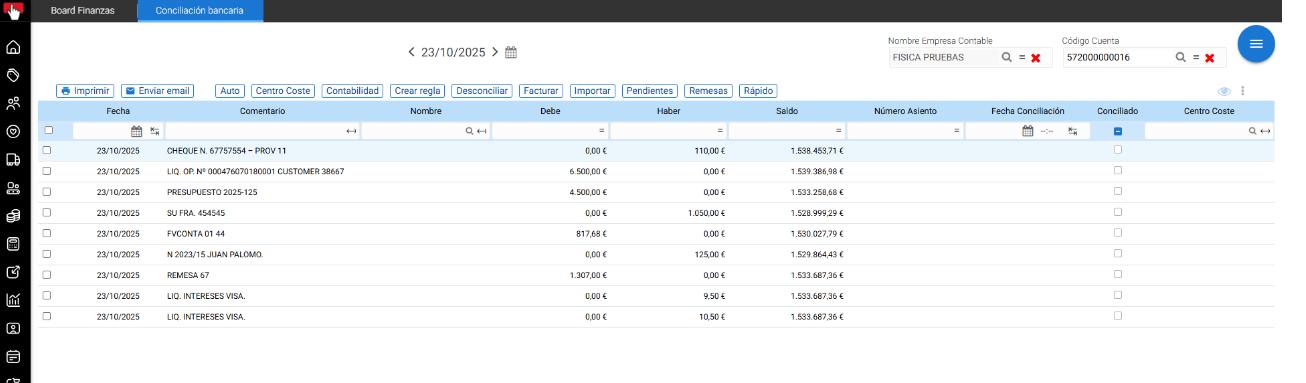This screenshot has width=1306, height=383.
Task: Click the date text 23/10/2025 at top
Action: click(x=453, y=52)
